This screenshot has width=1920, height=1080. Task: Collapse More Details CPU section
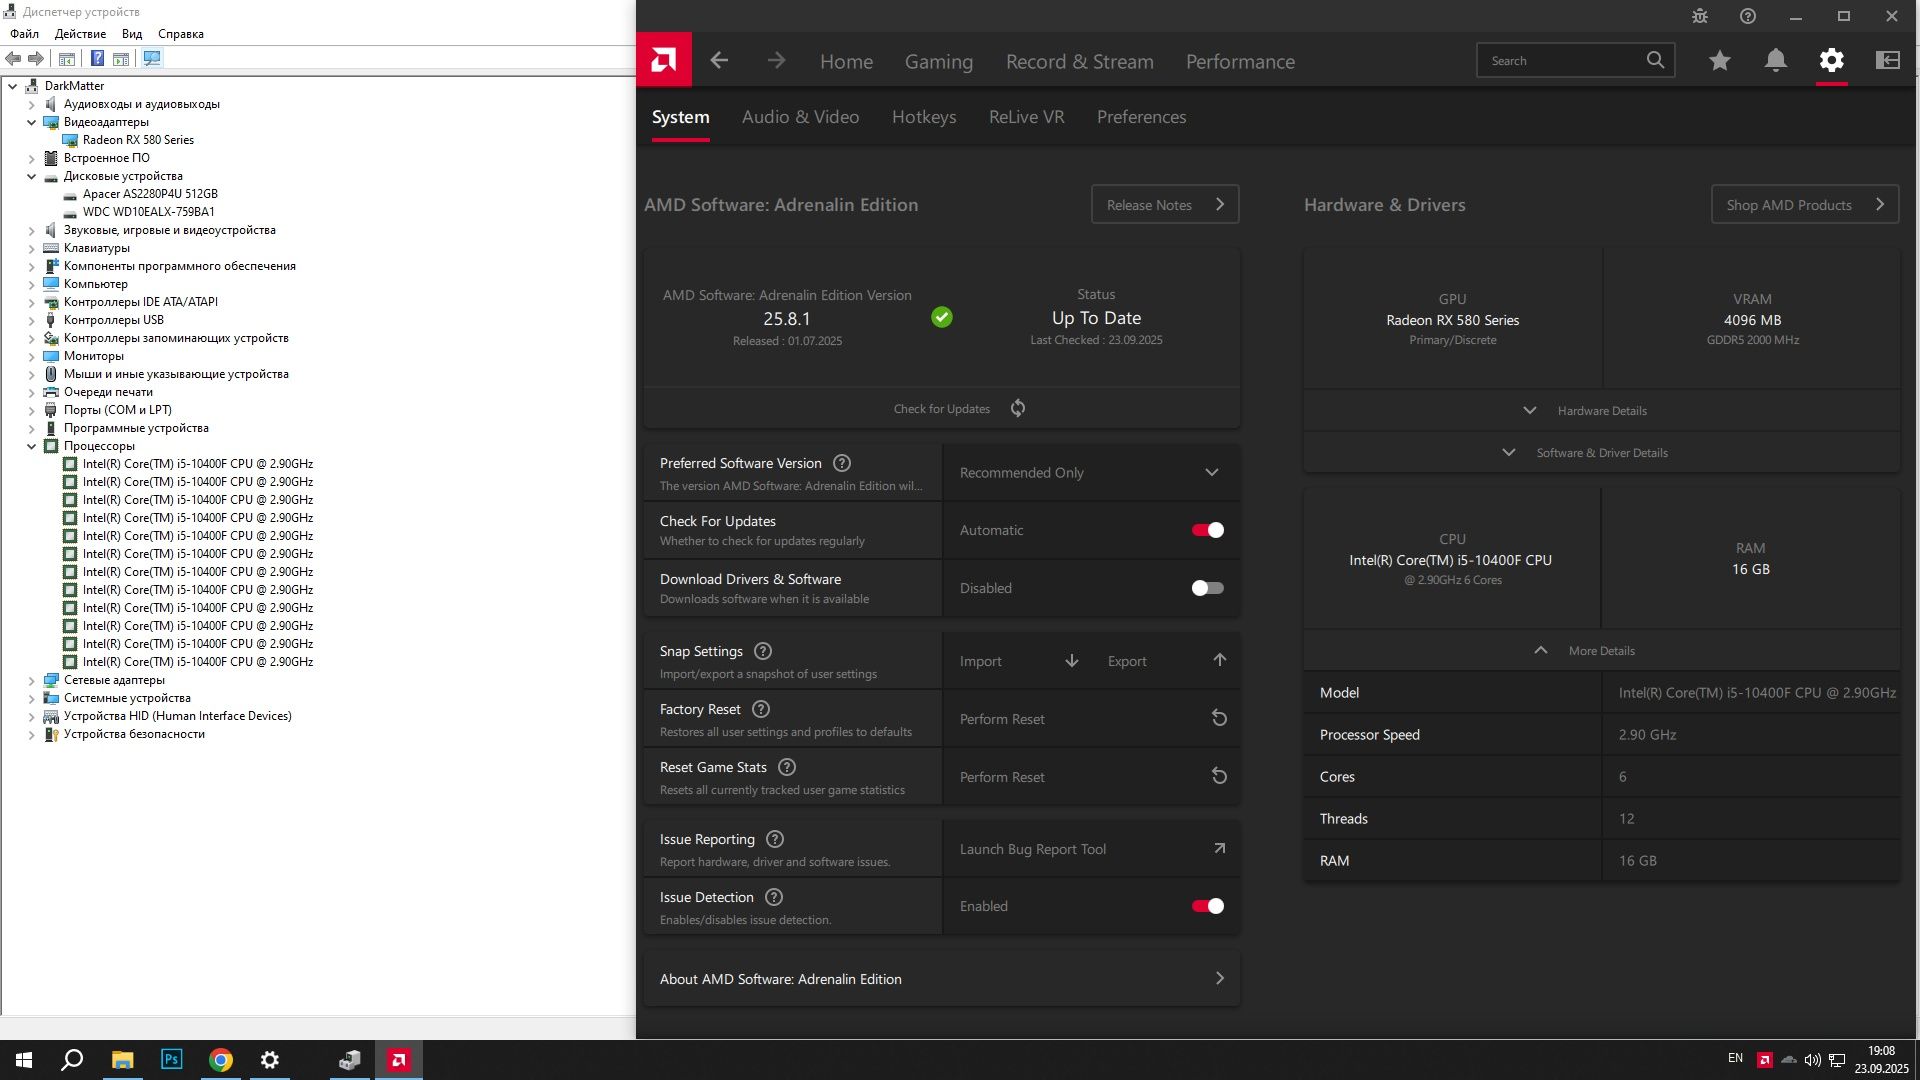(x=1601, y=650)
